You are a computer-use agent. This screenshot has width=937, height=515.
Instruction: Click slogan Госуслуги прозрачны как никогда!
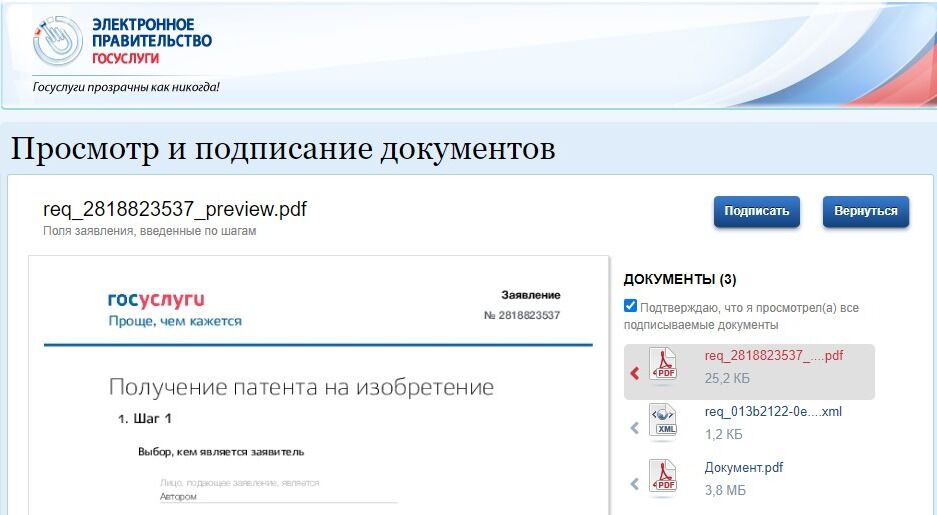point(126,87)
